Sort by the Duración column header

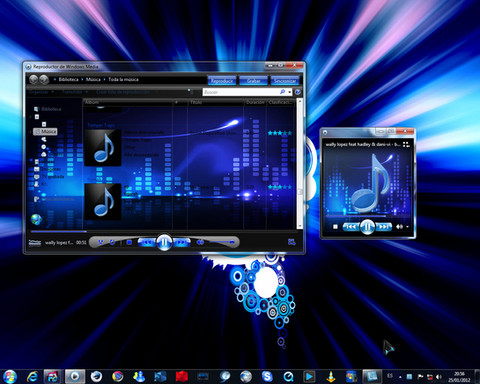coord(255,102)
